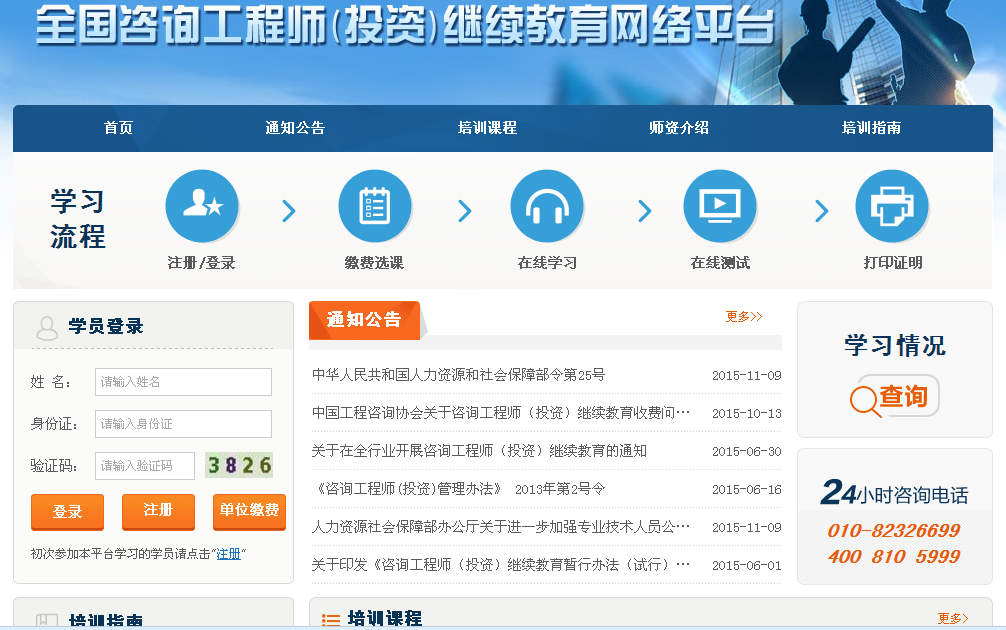Expand 更多 link in 通知公告 section
The image size is (1006, 630).
pyautogui.click(x=743, y=317)
